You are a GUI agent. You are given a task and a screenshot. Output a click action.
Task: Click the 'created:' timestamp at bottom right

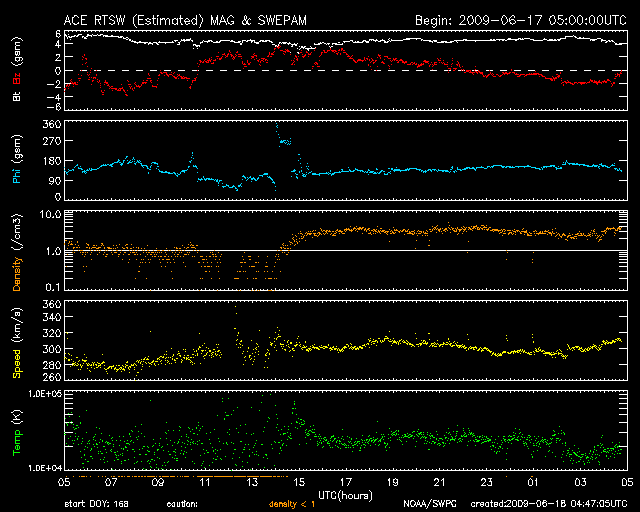(549, 504)
